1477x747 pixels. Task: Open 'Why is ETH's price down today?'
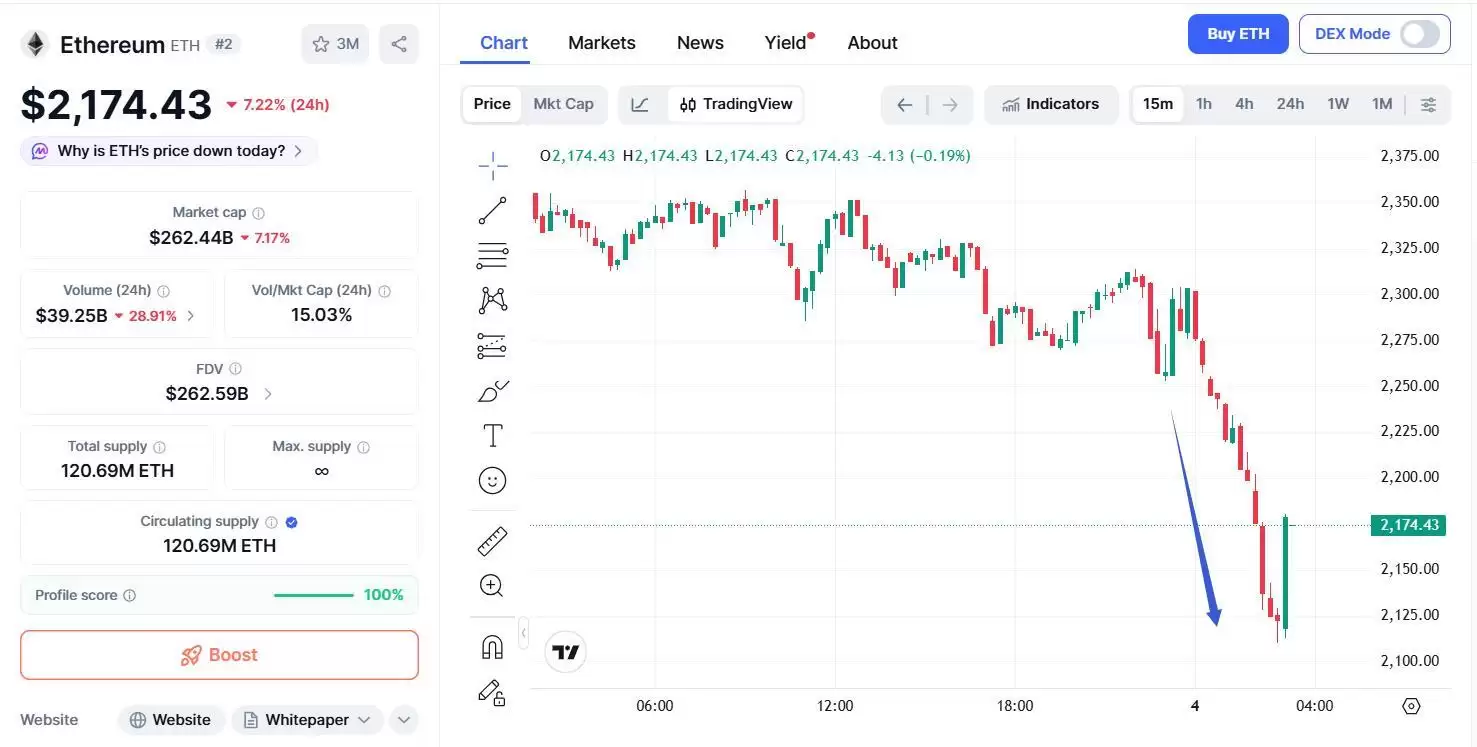click(169, 151)
